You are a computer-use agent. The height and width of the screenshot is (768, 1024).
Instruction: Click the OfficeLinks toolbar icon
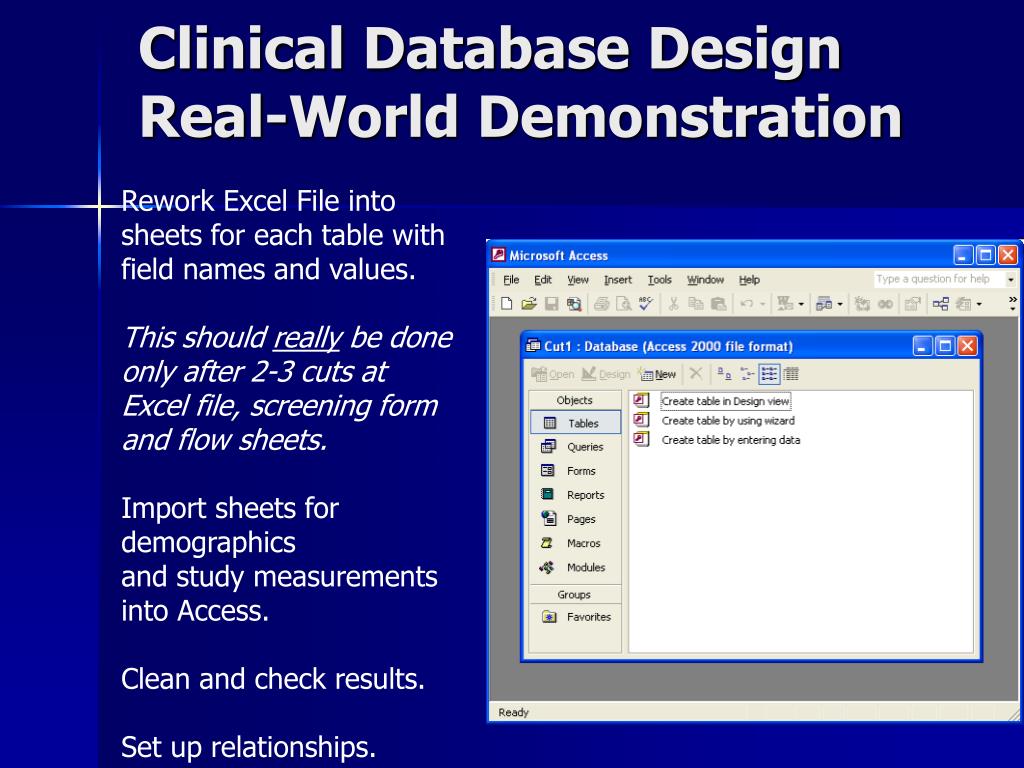(785, 304)
